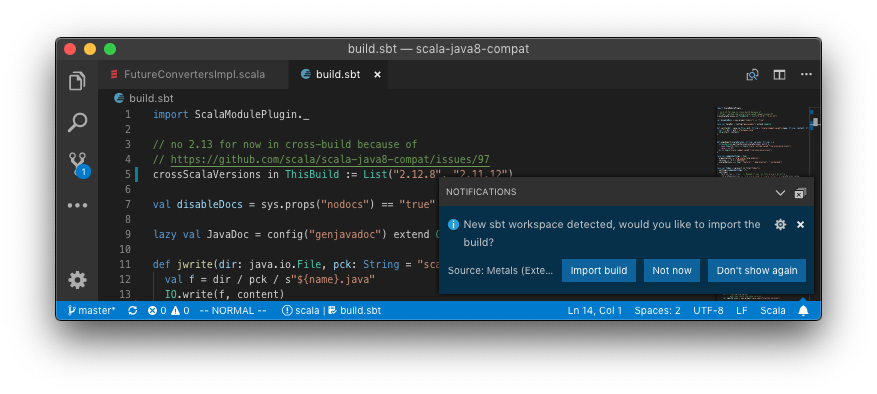Configure notification via gear icon
The image size is (877, 394).
pyautogui.click(x=780, y=224)
